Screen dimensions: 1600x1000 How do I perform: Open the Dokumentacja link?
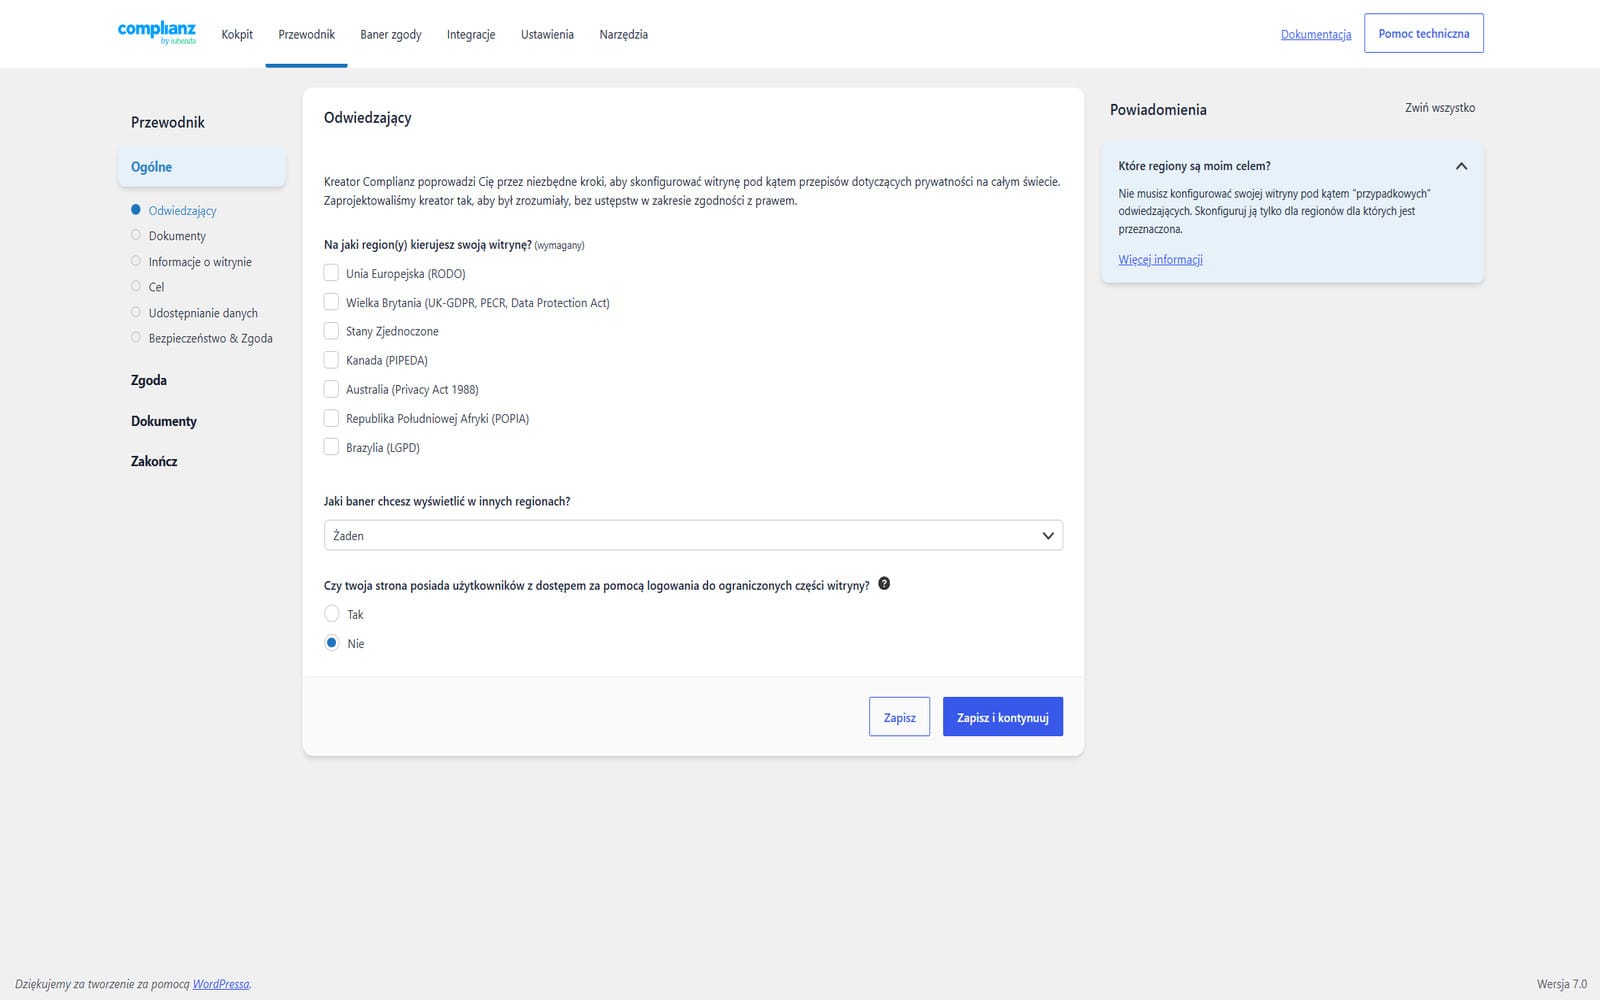[1316, 34]
